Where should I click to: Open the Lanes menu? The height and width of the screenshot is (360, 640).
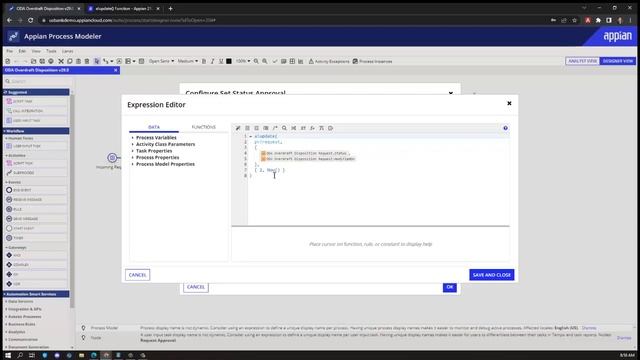[67, 51]
